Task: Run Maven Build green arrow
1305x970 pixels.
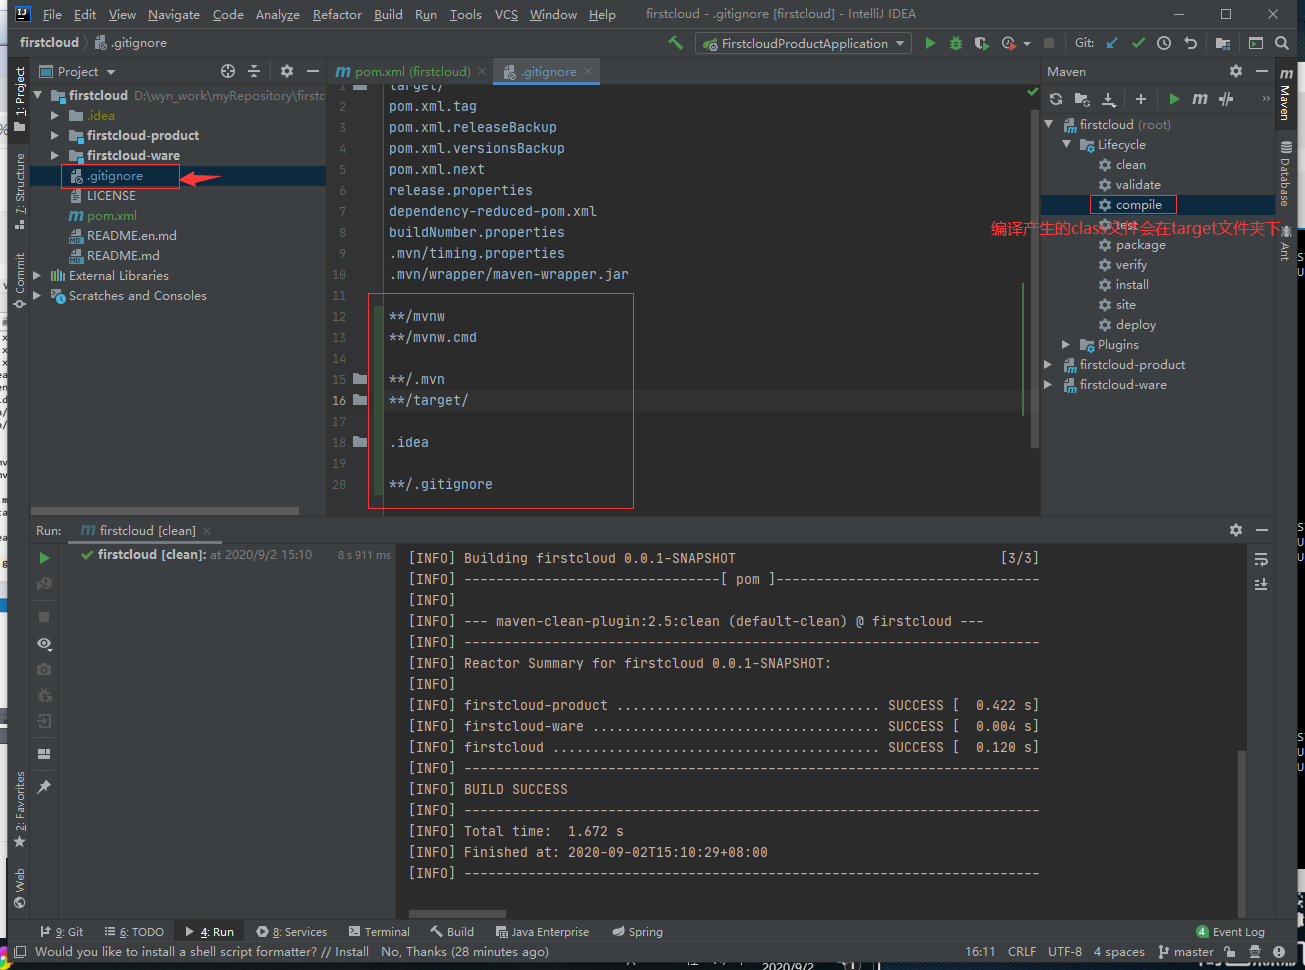Action: coord(1174,98)
